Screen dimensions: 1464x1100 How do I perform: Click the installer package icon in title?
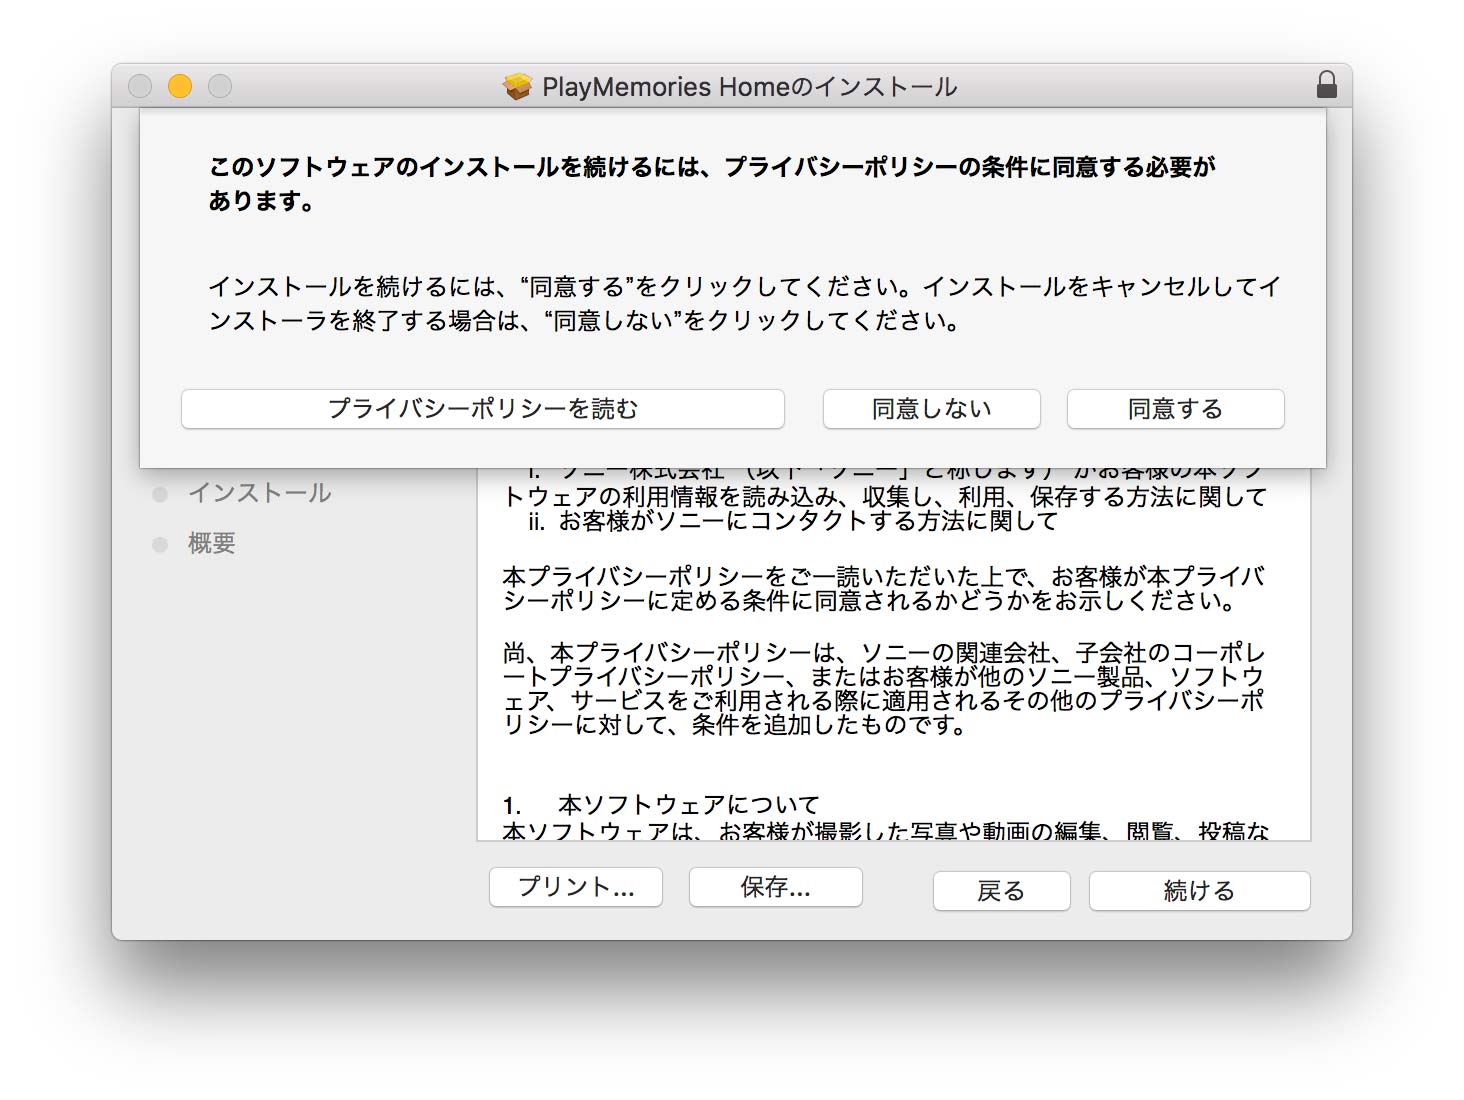[x=517, y=87]
